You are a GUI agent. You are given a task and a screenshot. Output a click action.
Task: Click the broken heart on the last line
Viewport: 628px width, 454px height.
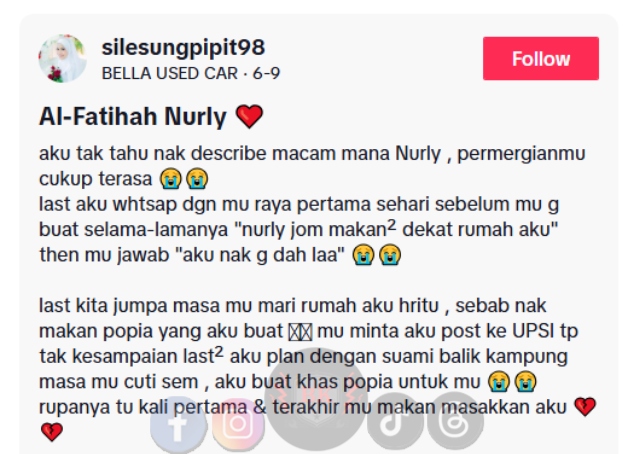click(x=52, y=432)
